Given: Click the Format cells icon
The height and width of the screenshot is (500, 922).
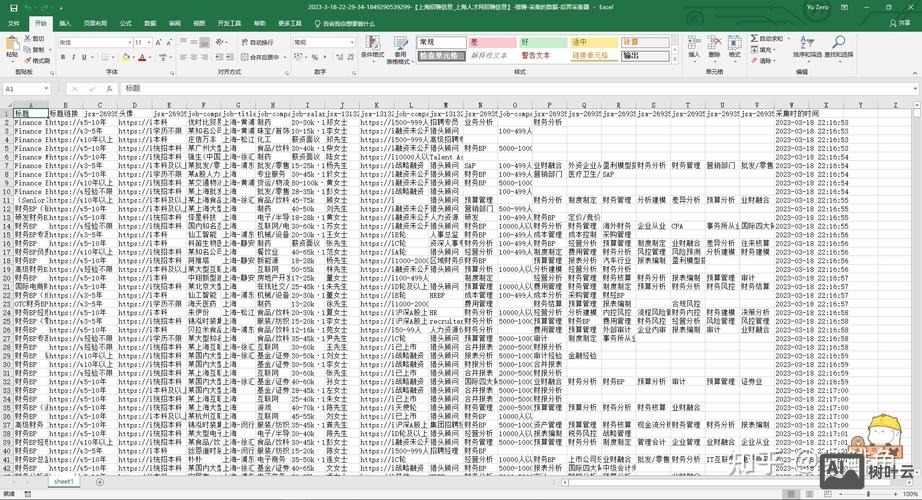Looking at the screenshot, I should [734, 43].
